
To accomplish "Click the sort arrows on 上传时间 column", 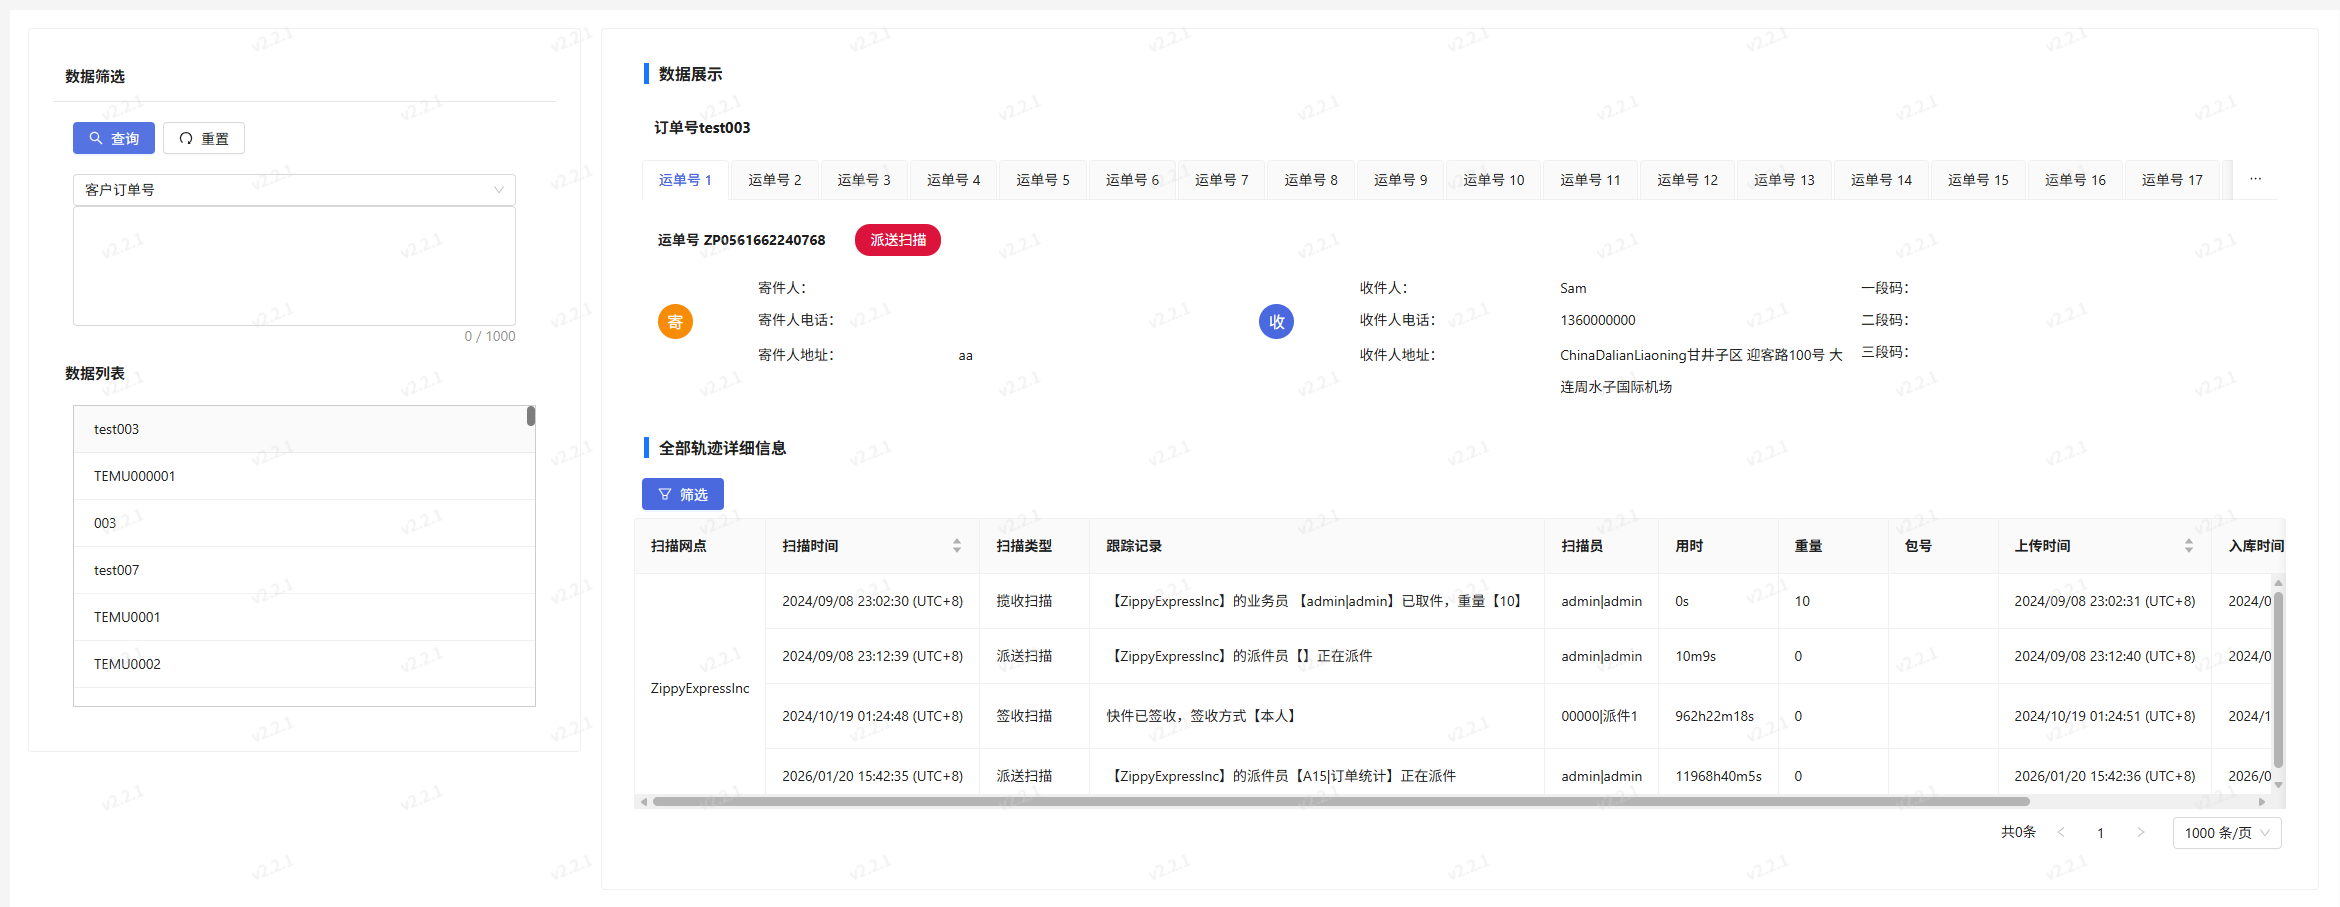I will pos(2188,546).
